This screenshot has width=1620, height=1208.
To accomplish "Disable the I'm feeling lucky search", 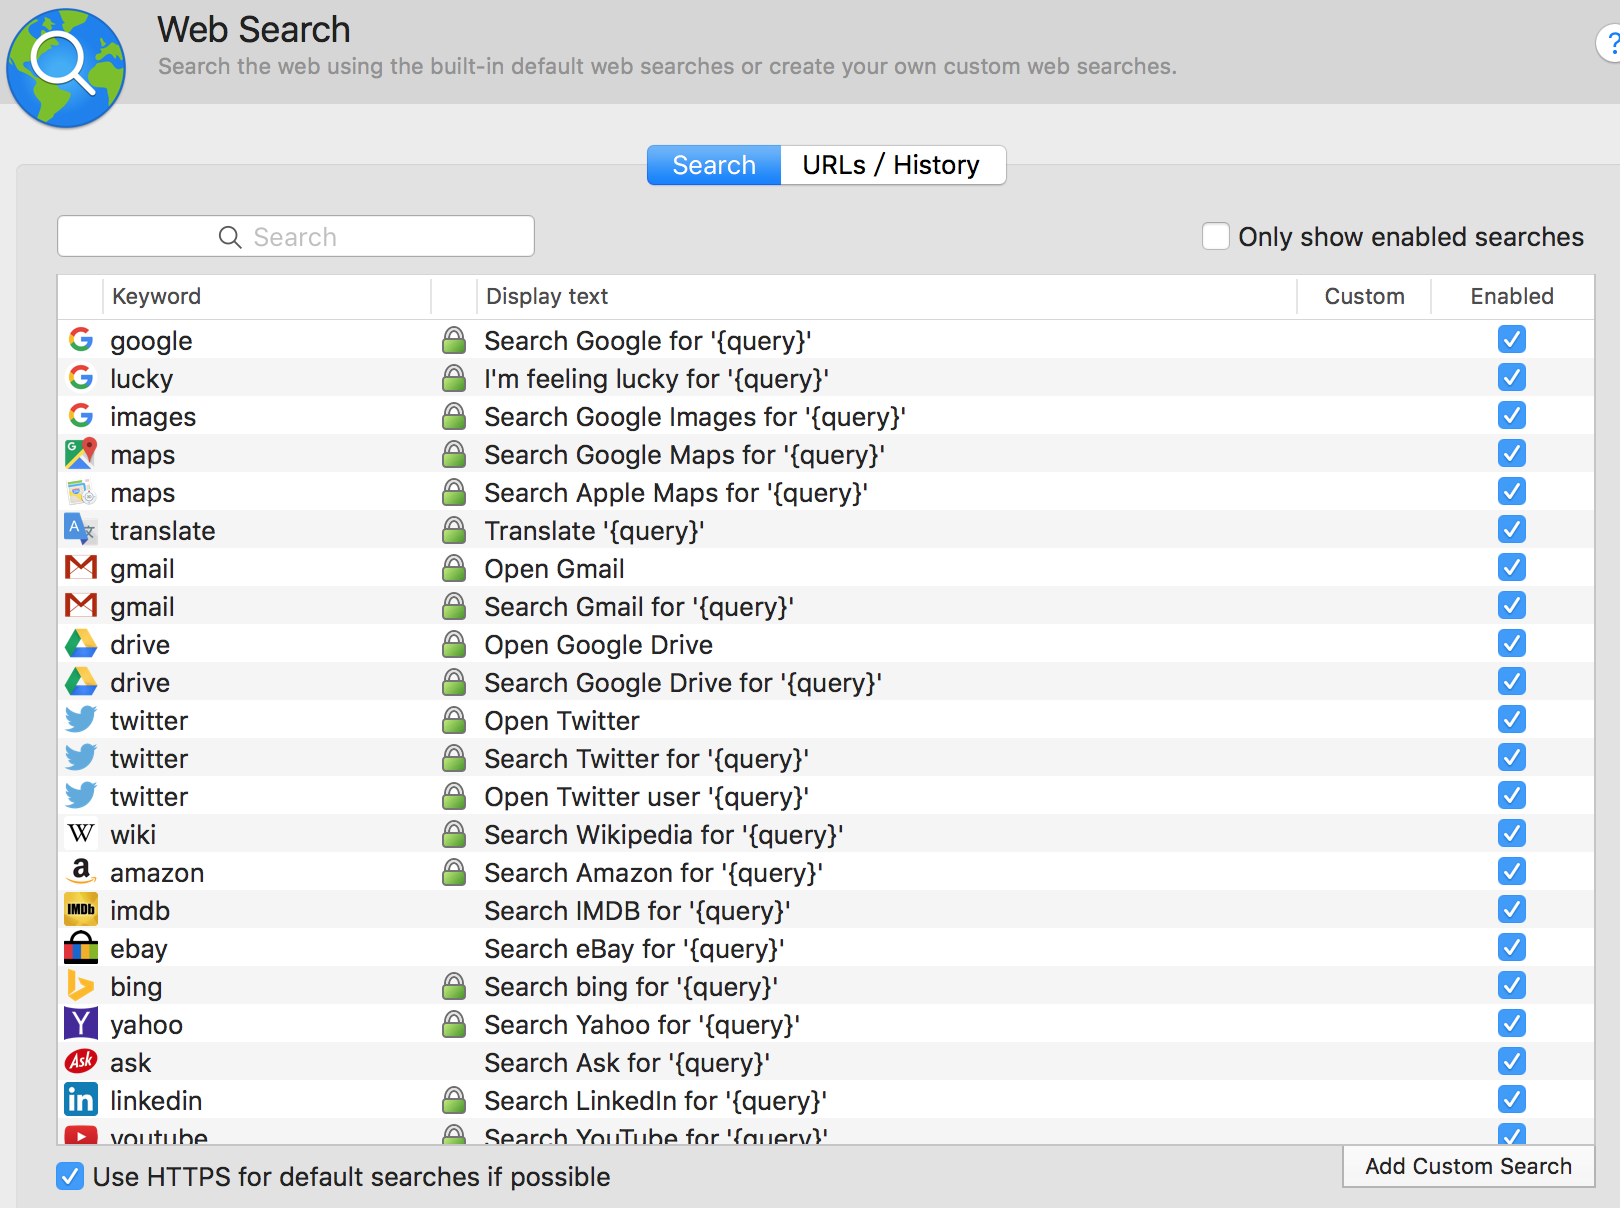I will [1511, 378].
